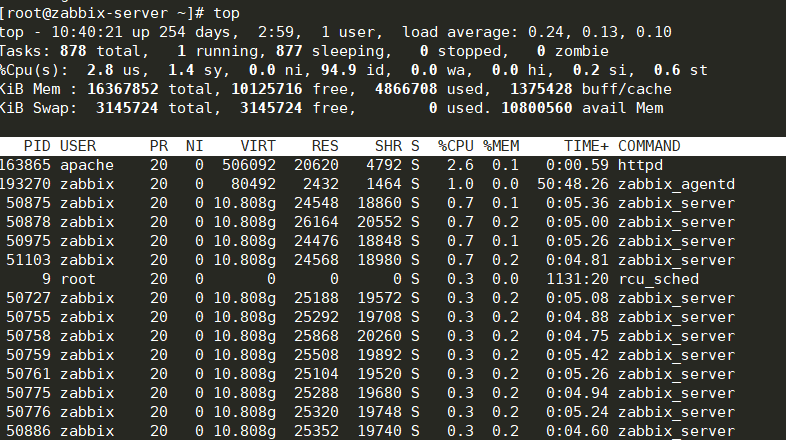Select the SHR column header
Viewport: 786px width, 440px height.
[388, 146]
